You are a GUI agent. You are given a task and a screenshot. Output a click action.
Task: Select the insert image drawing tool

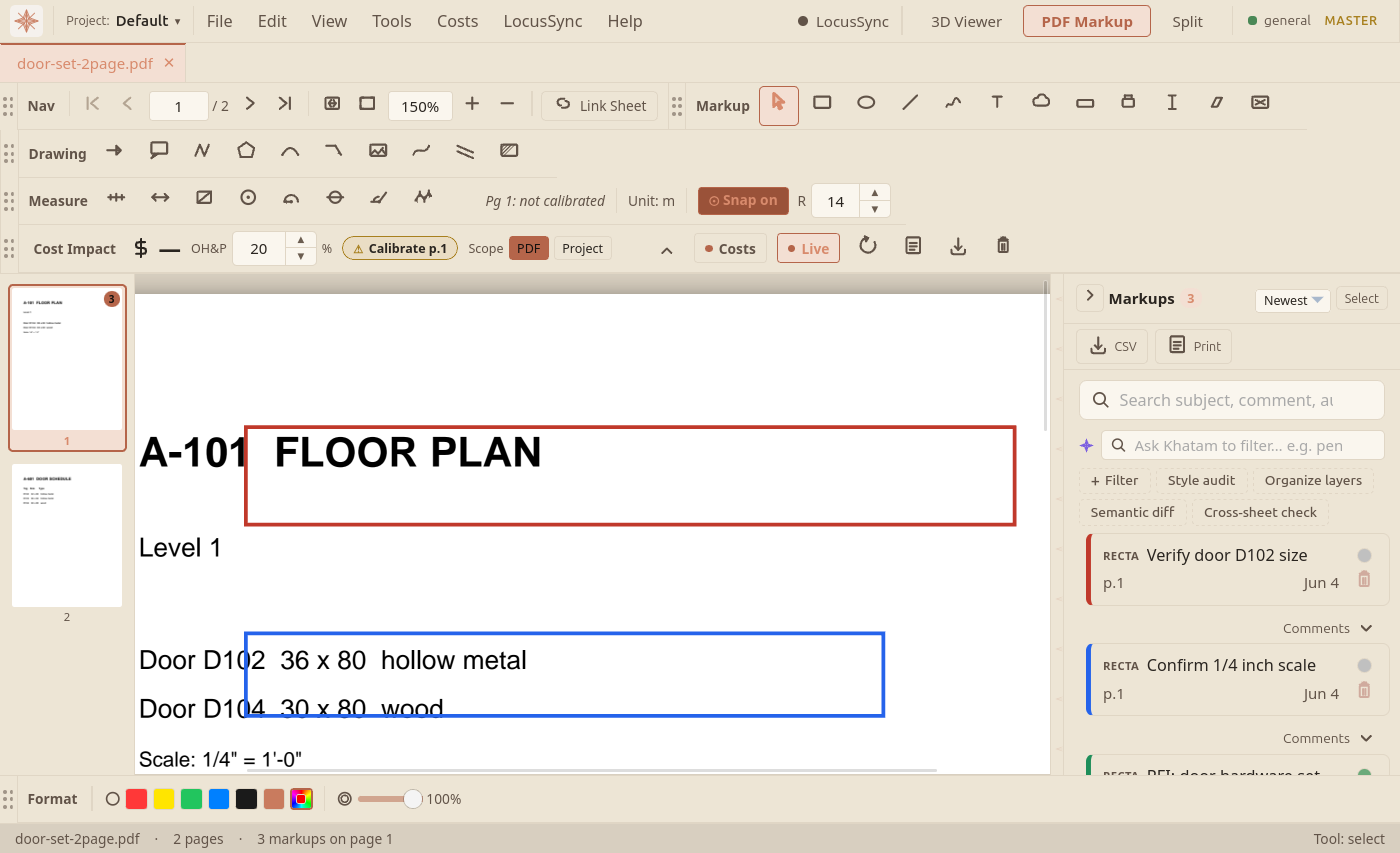pos(378,151)
